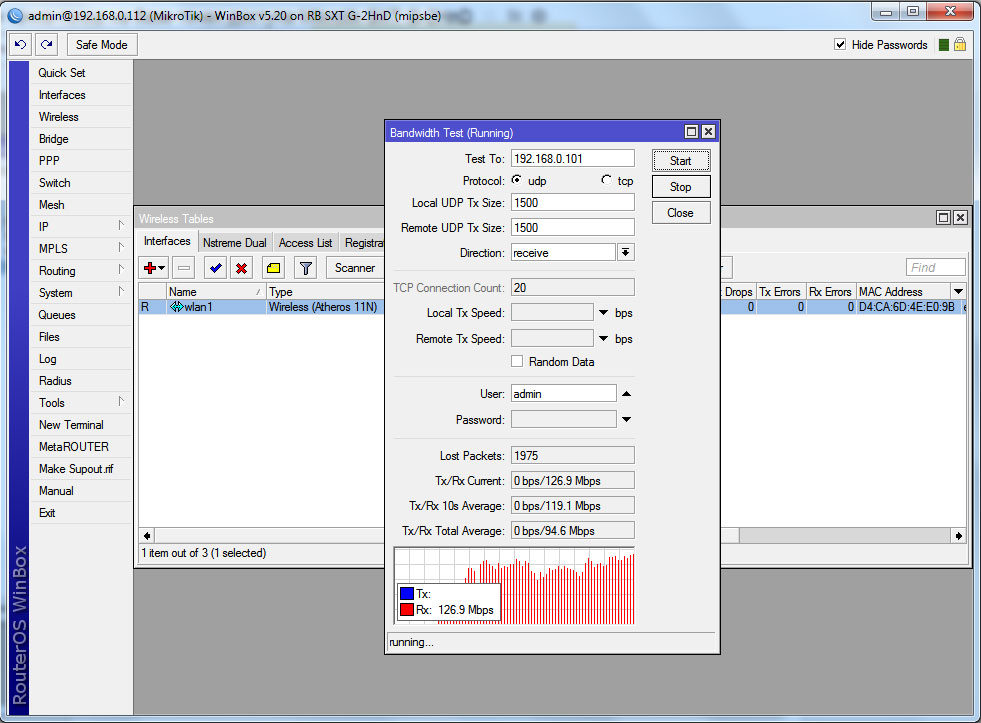Open Wireless in the sidebar menu
Image resolution: width=981 pixels, height=723 pixels.
[x=59, y=117]
